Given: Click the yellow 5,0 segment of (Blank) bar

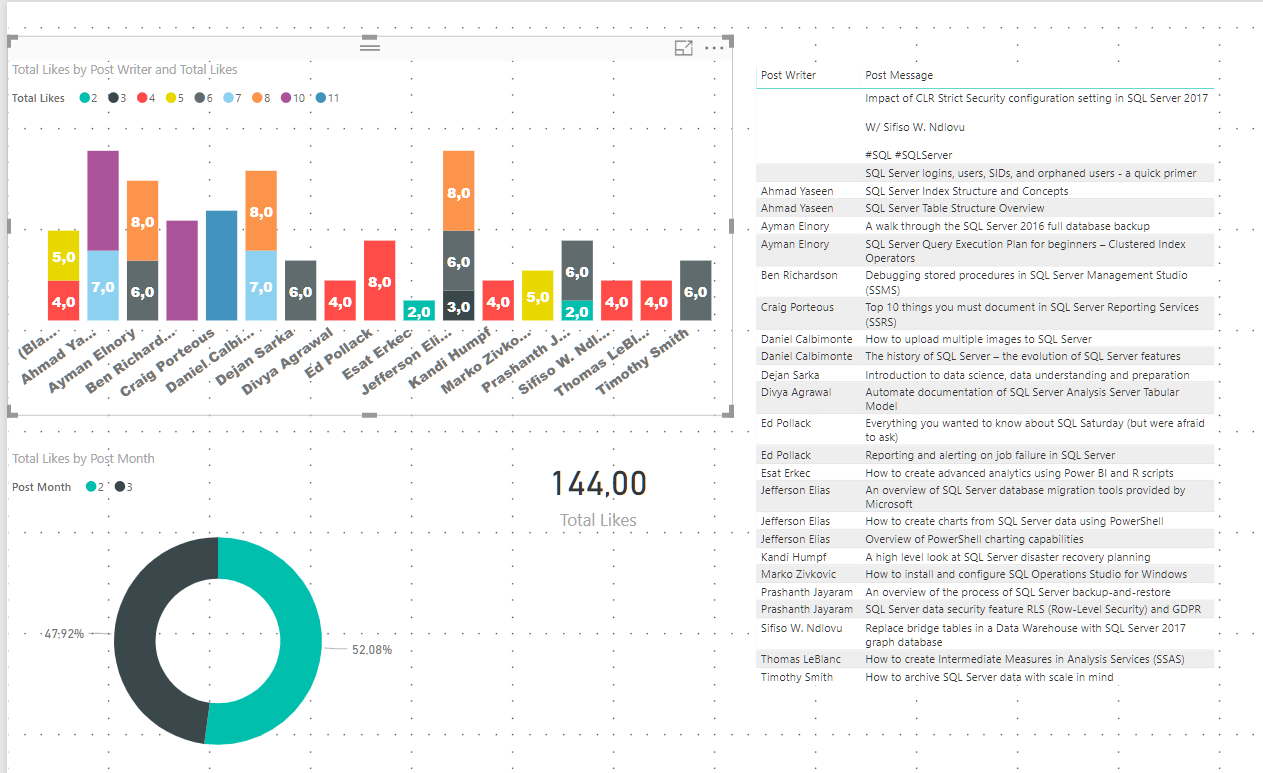Looking at the screenshot, I should pos(64,256).
